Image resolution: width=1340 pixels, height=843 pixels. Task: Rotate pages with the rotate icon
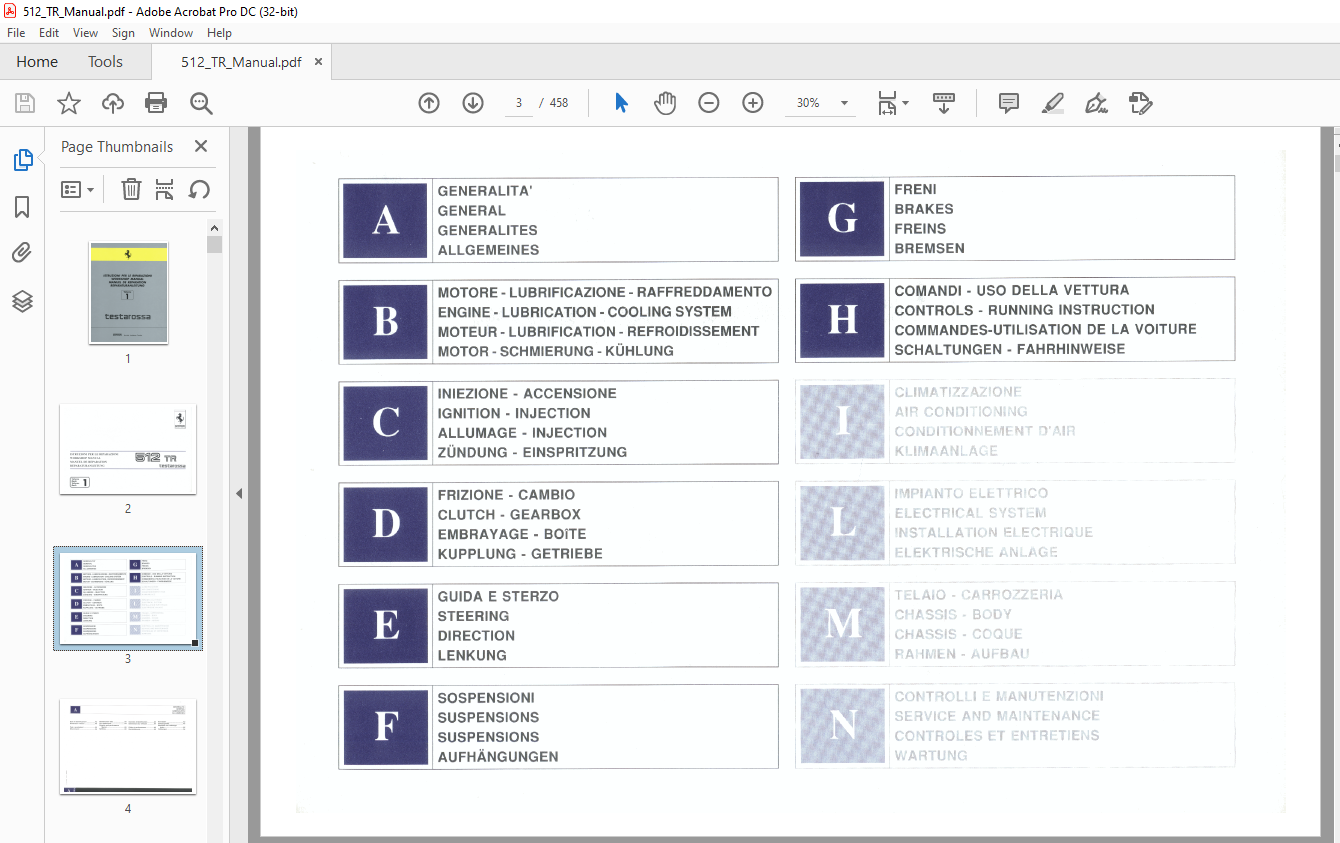coord(199,189)
